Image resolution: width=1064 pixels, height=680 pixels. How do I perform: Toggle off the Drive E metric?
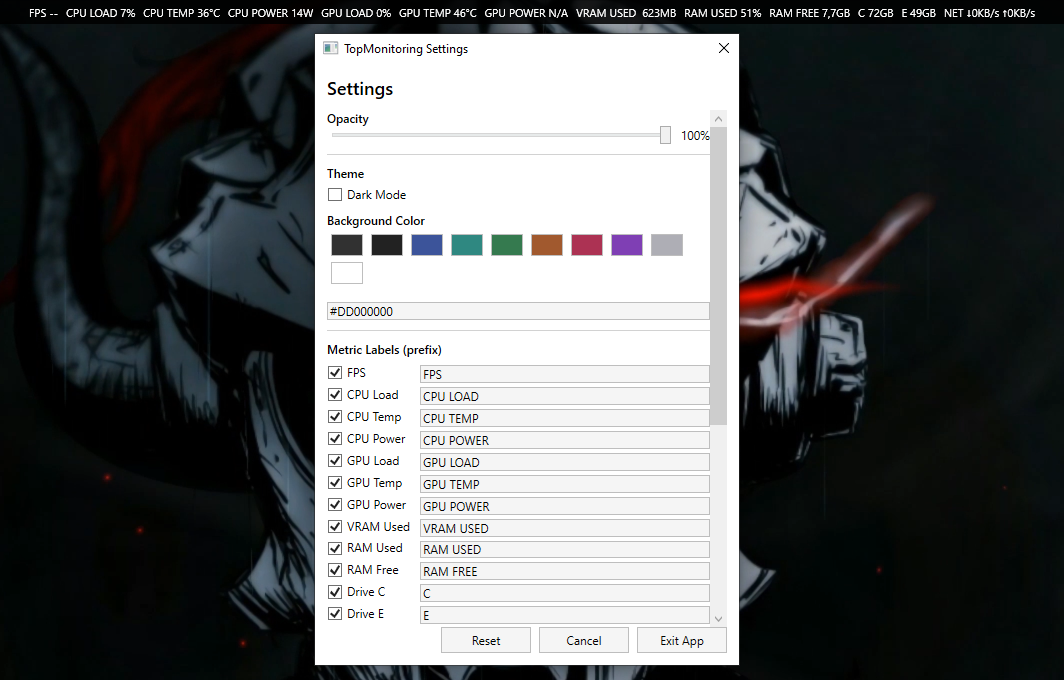(335, 613)
